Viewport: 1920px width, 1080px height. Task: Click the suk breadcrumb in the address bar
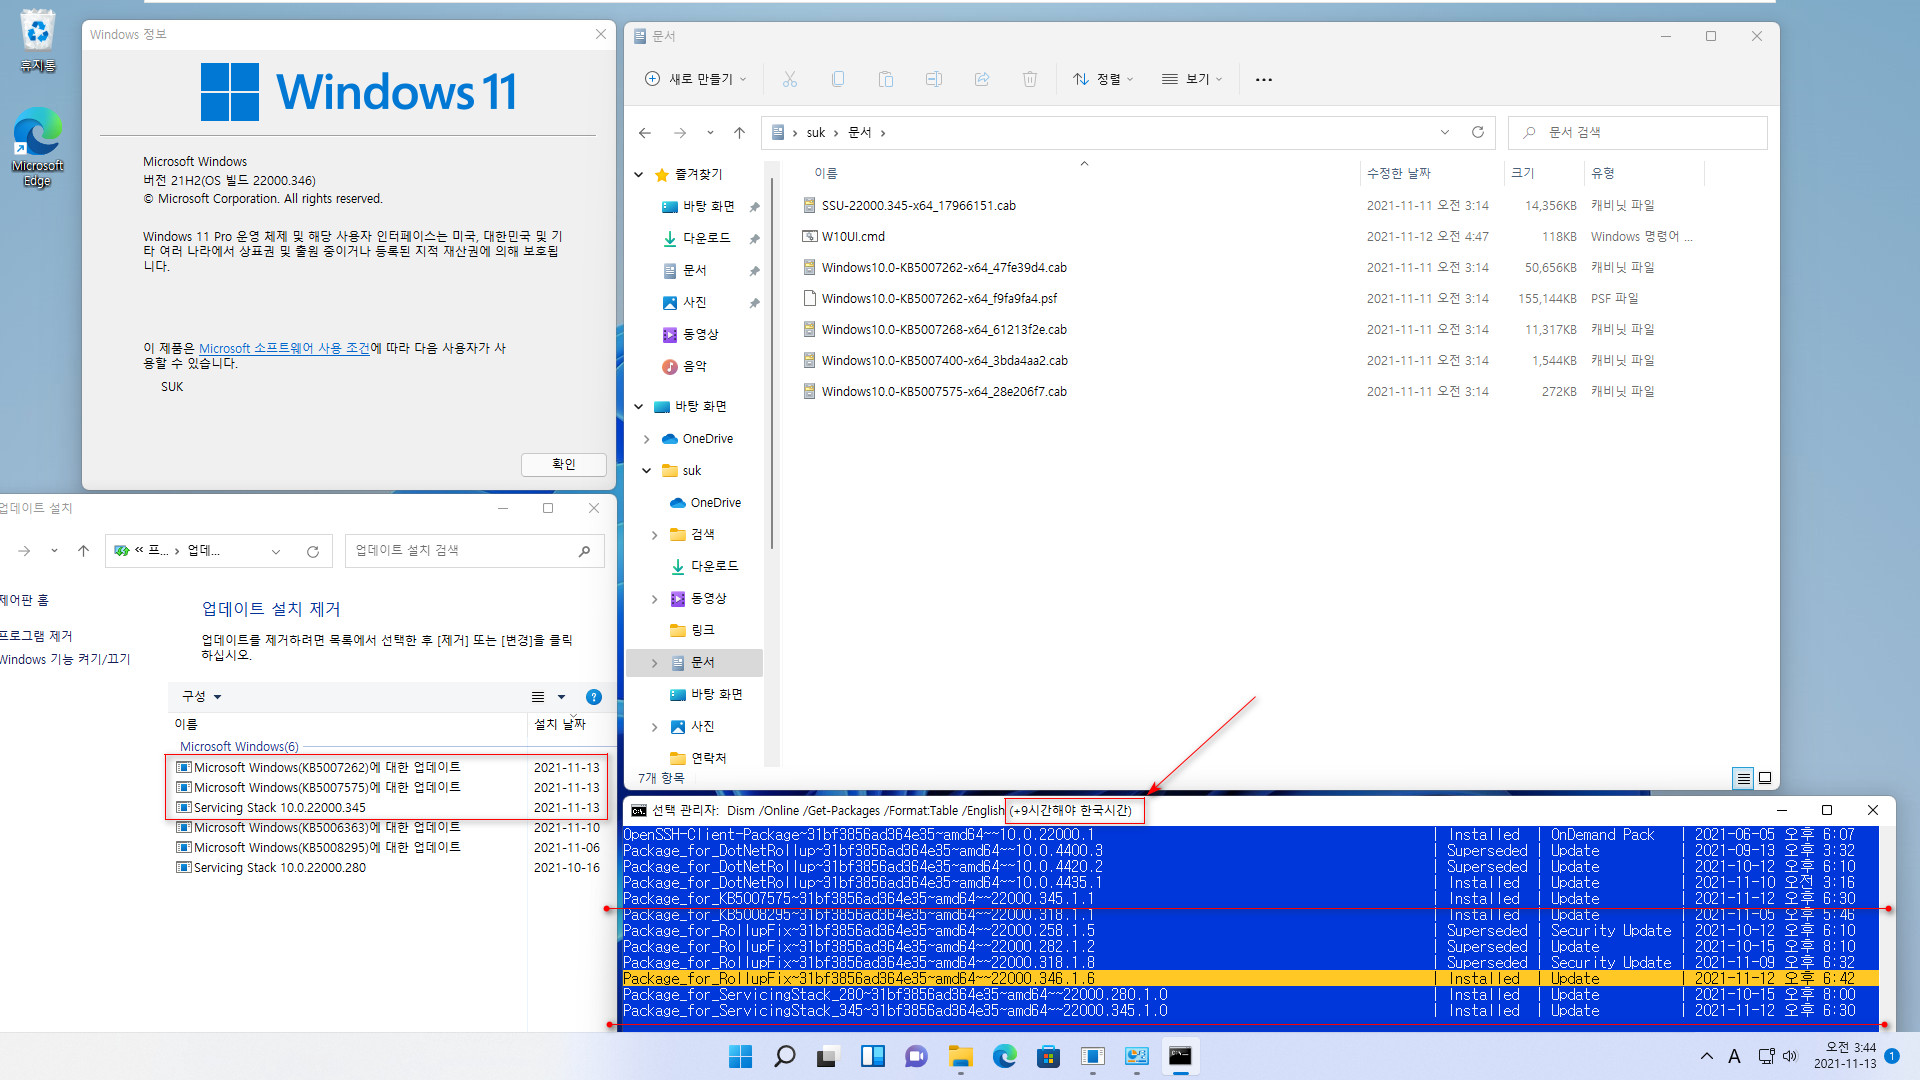(816, 133)
